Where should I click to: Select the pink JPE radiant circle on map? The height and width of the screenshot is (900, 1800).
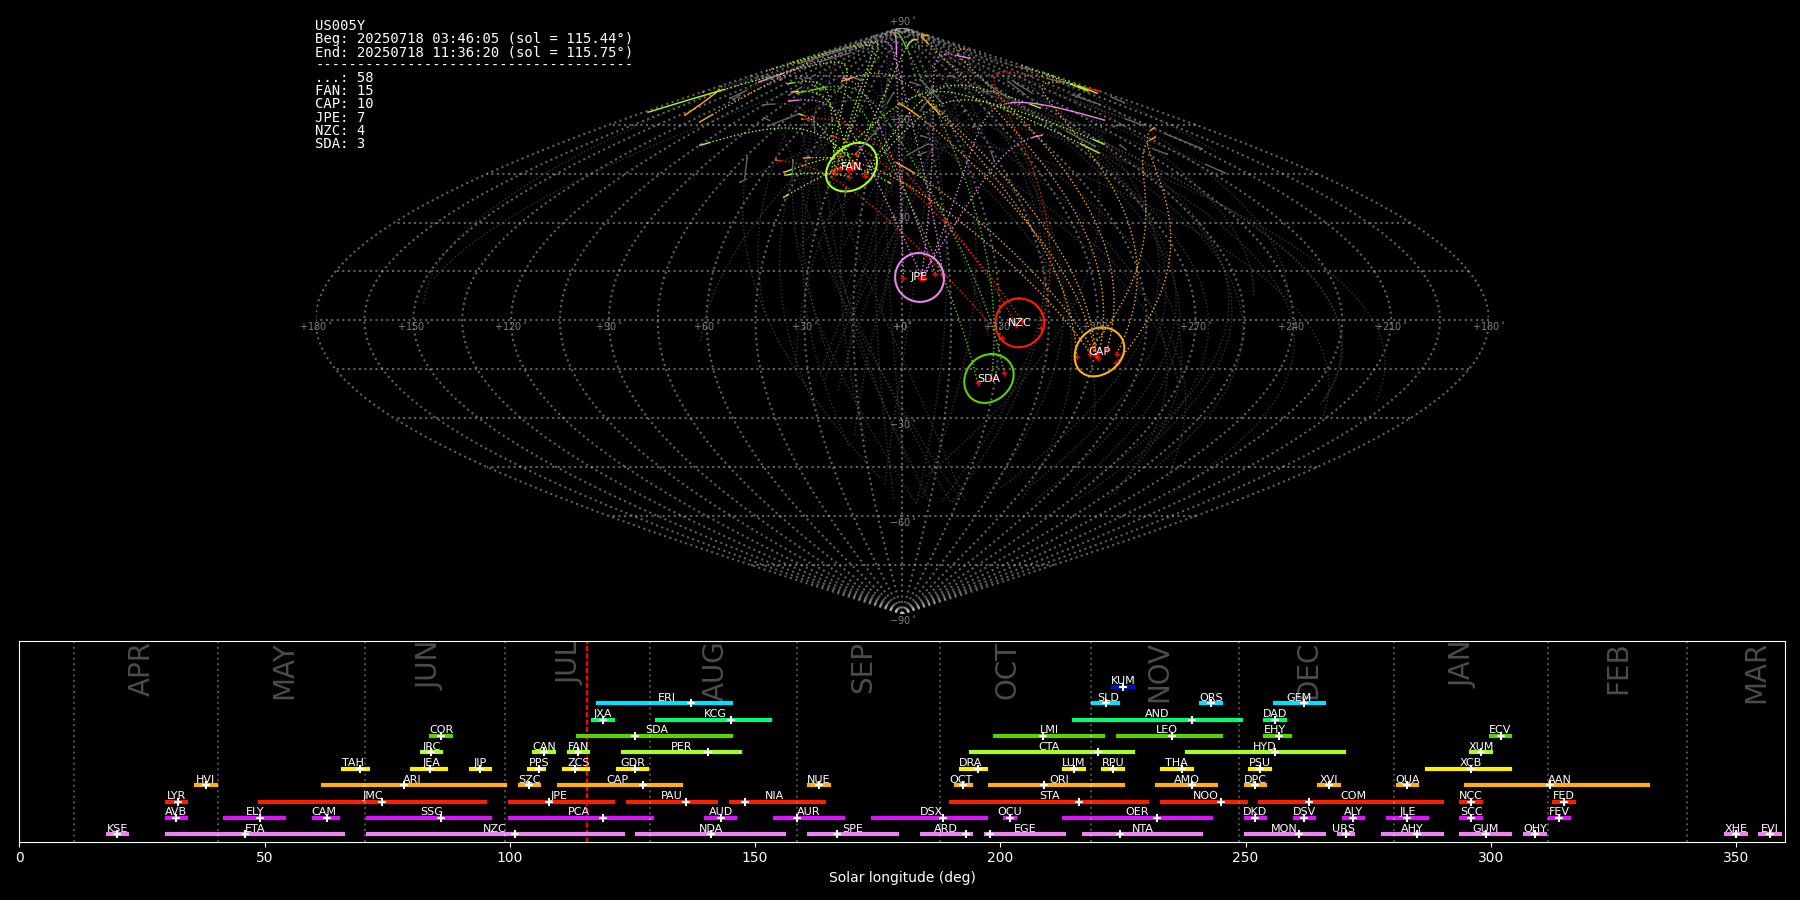(919, 277)
